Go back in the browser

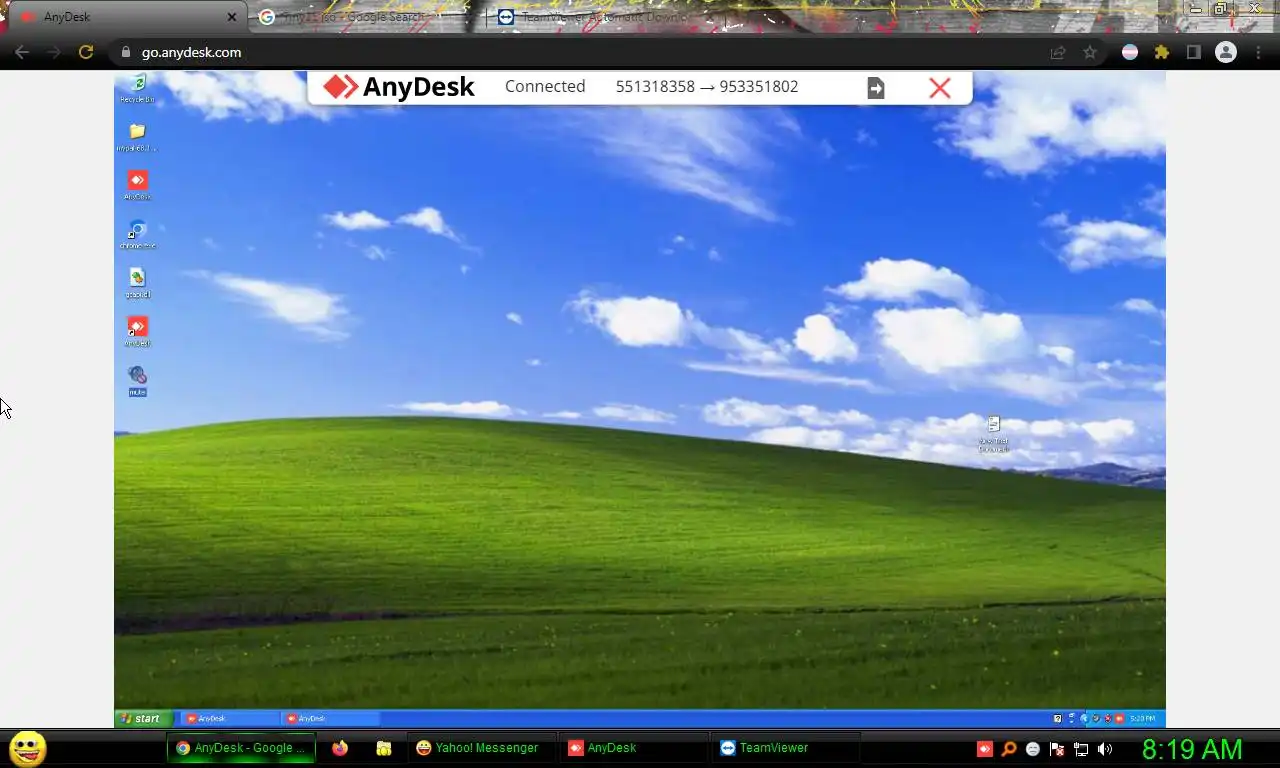(x=22, y=52)
